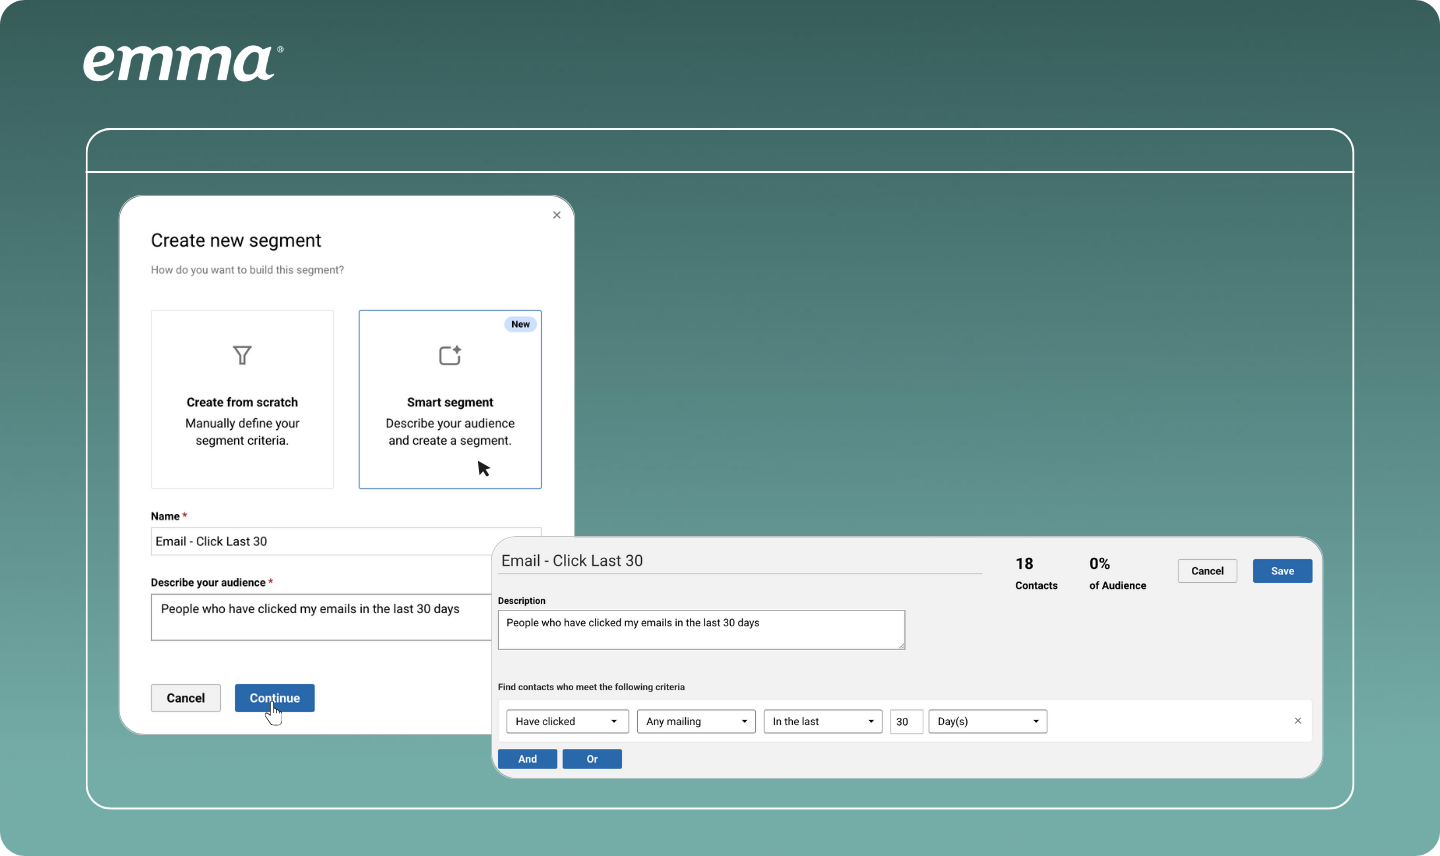
Task: Open the Day(s) unit dropdown
Action: (x=987, y=721)
